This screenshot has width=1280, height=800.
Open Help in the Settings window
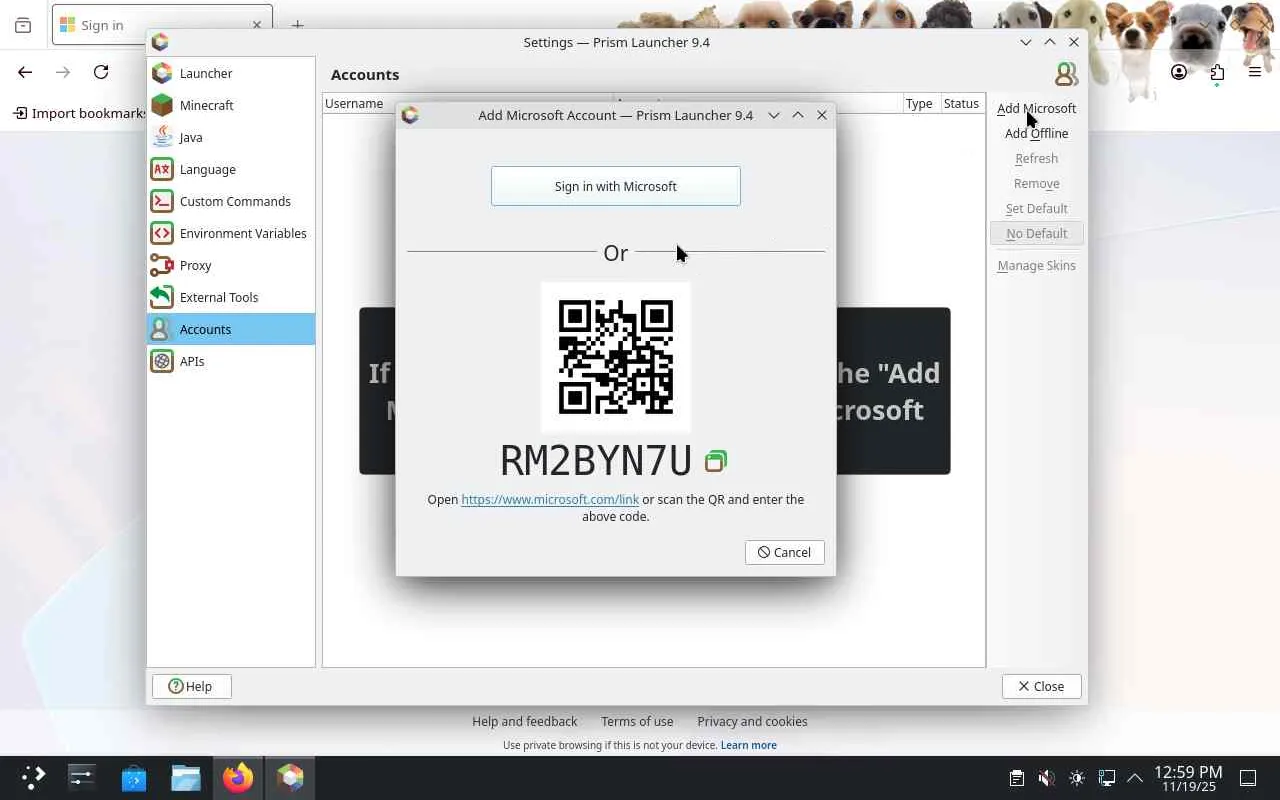point(192,686)
